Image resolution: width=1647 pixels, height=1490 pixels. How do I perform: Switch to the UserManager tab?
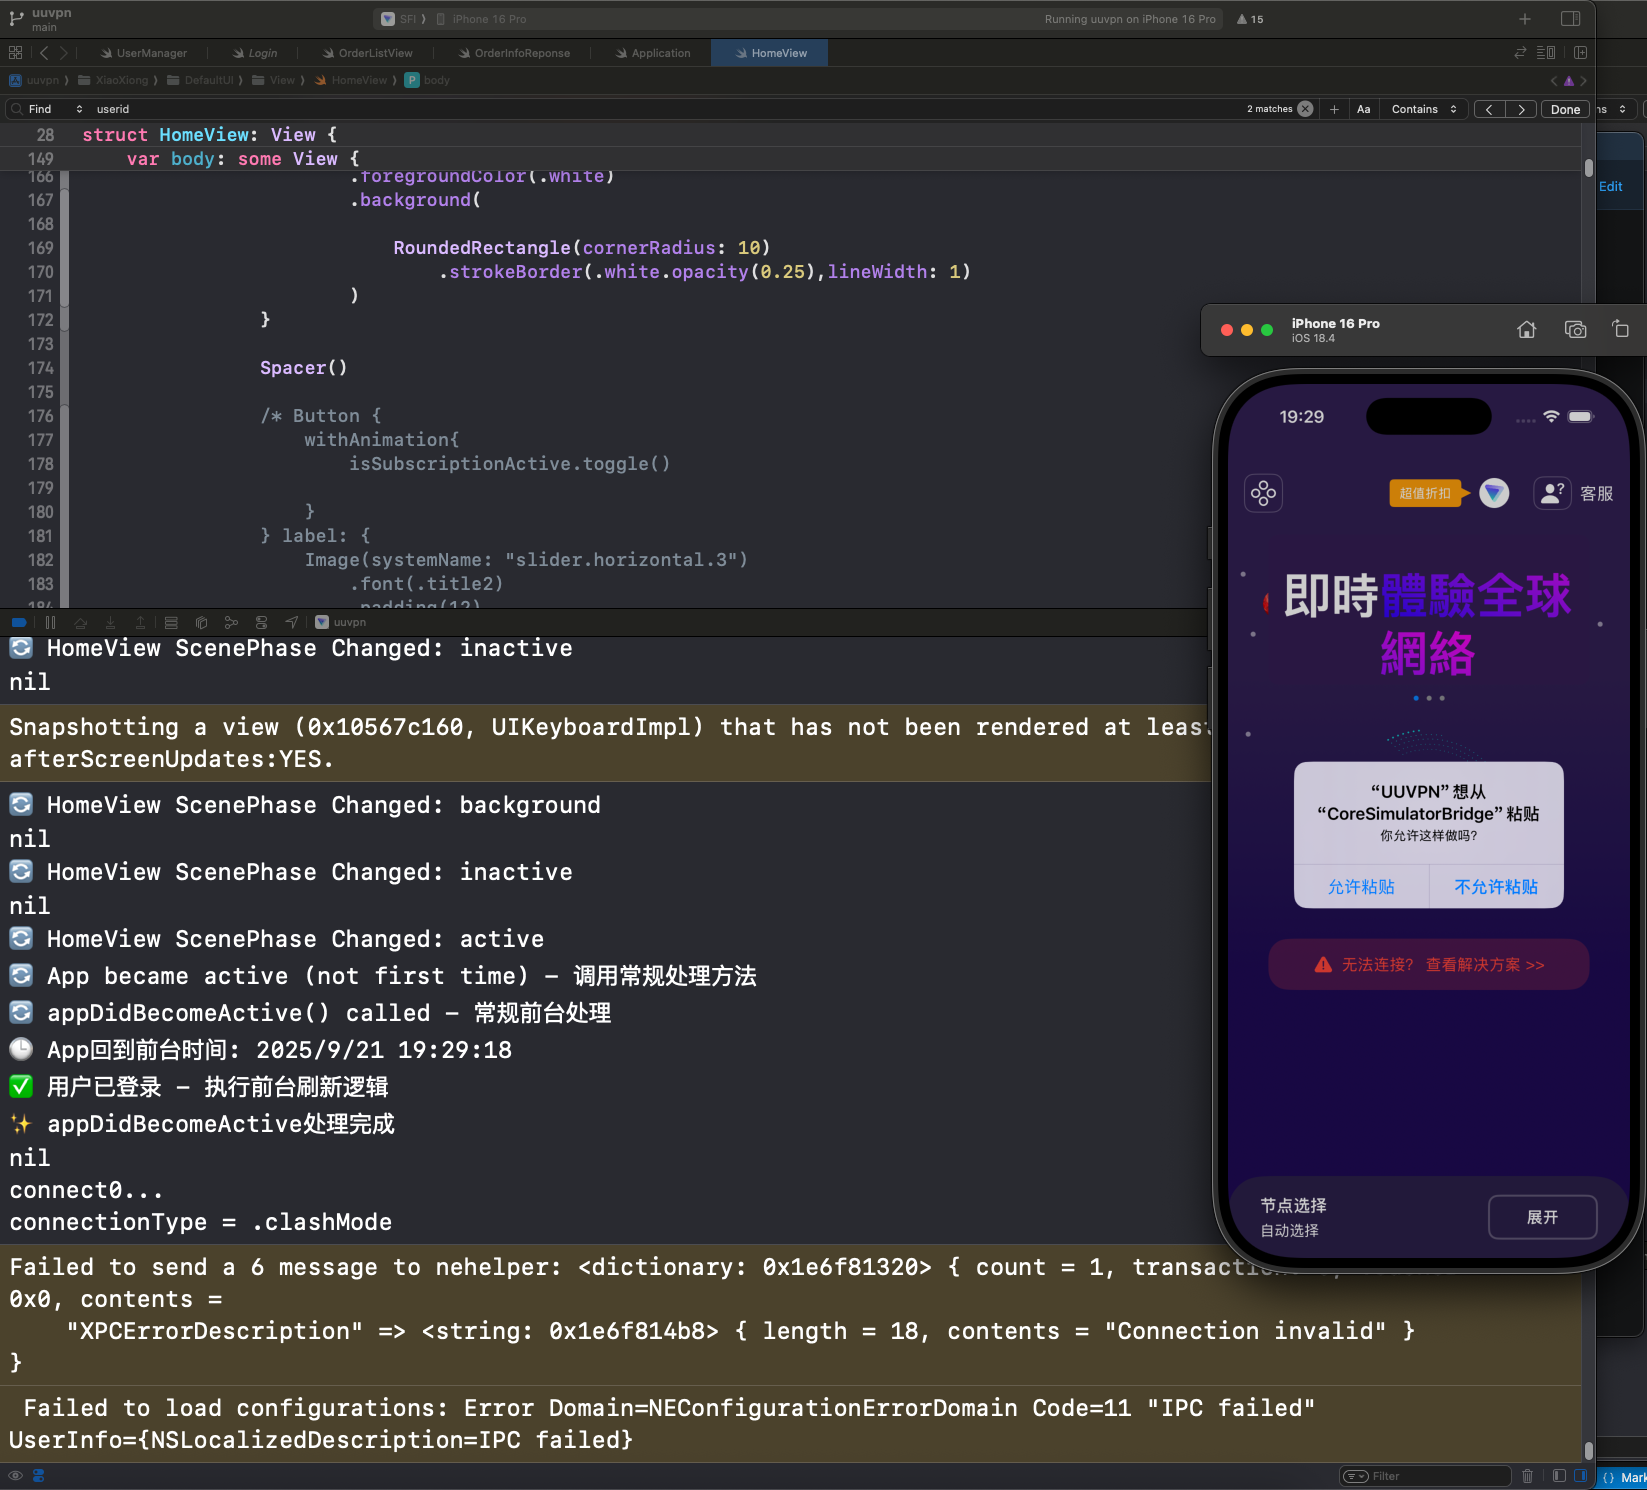point(143,53)
